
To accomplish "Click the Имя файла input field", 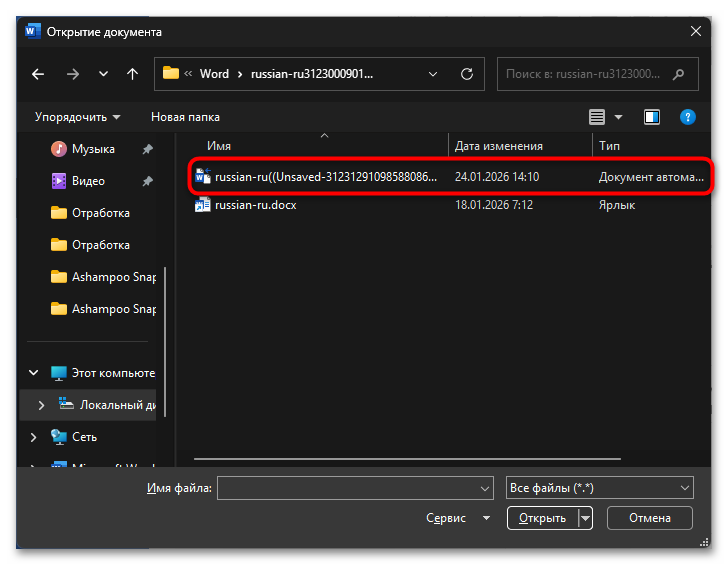I will (x=346, y=488).
